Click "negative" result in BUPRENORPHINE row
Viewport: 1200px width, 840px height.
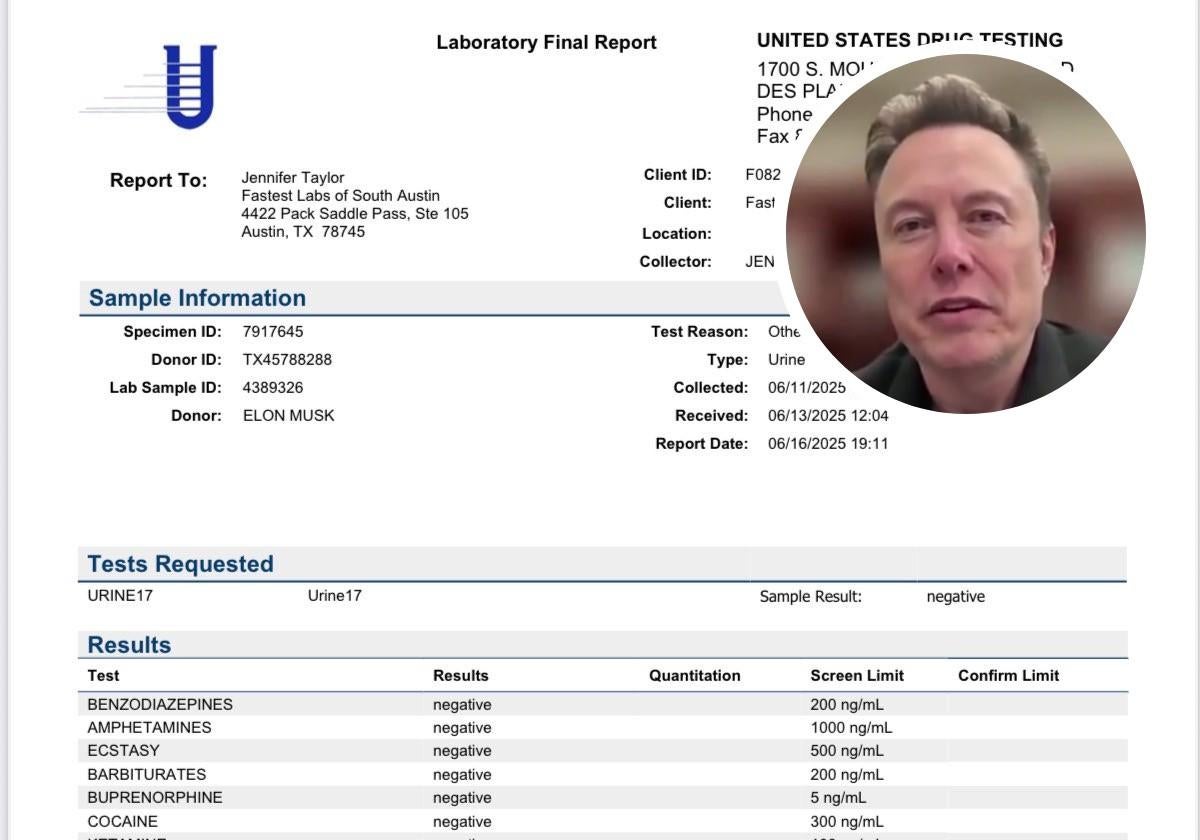[462, 798]
